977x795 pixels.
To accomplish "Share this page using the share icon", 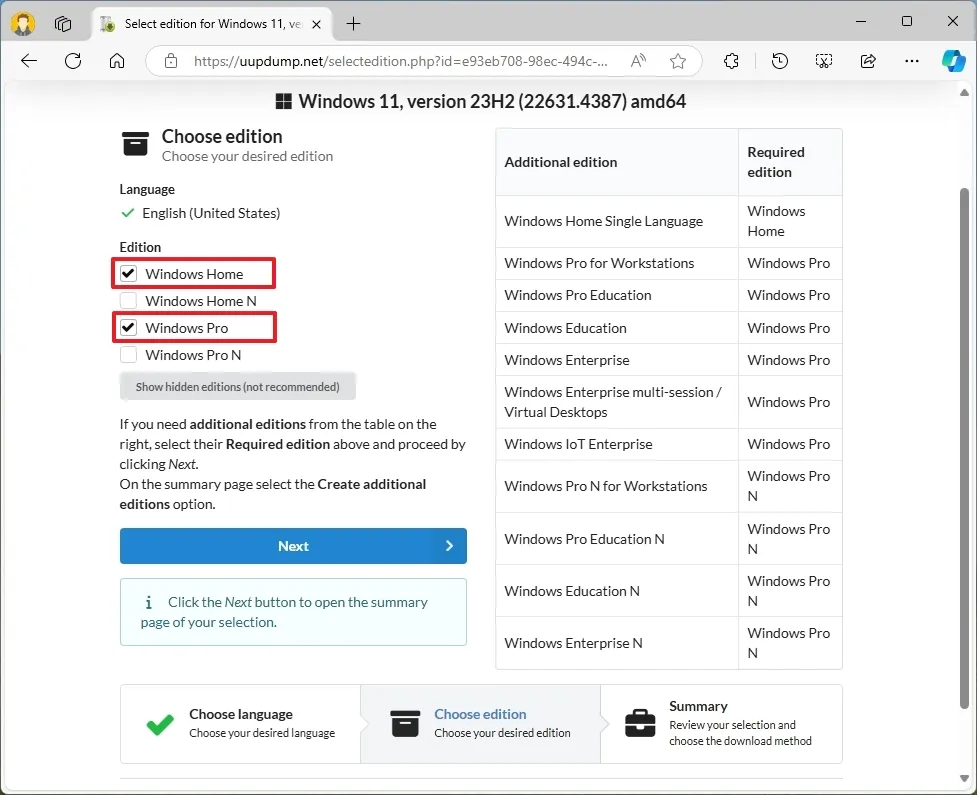I will coord(867,60).
